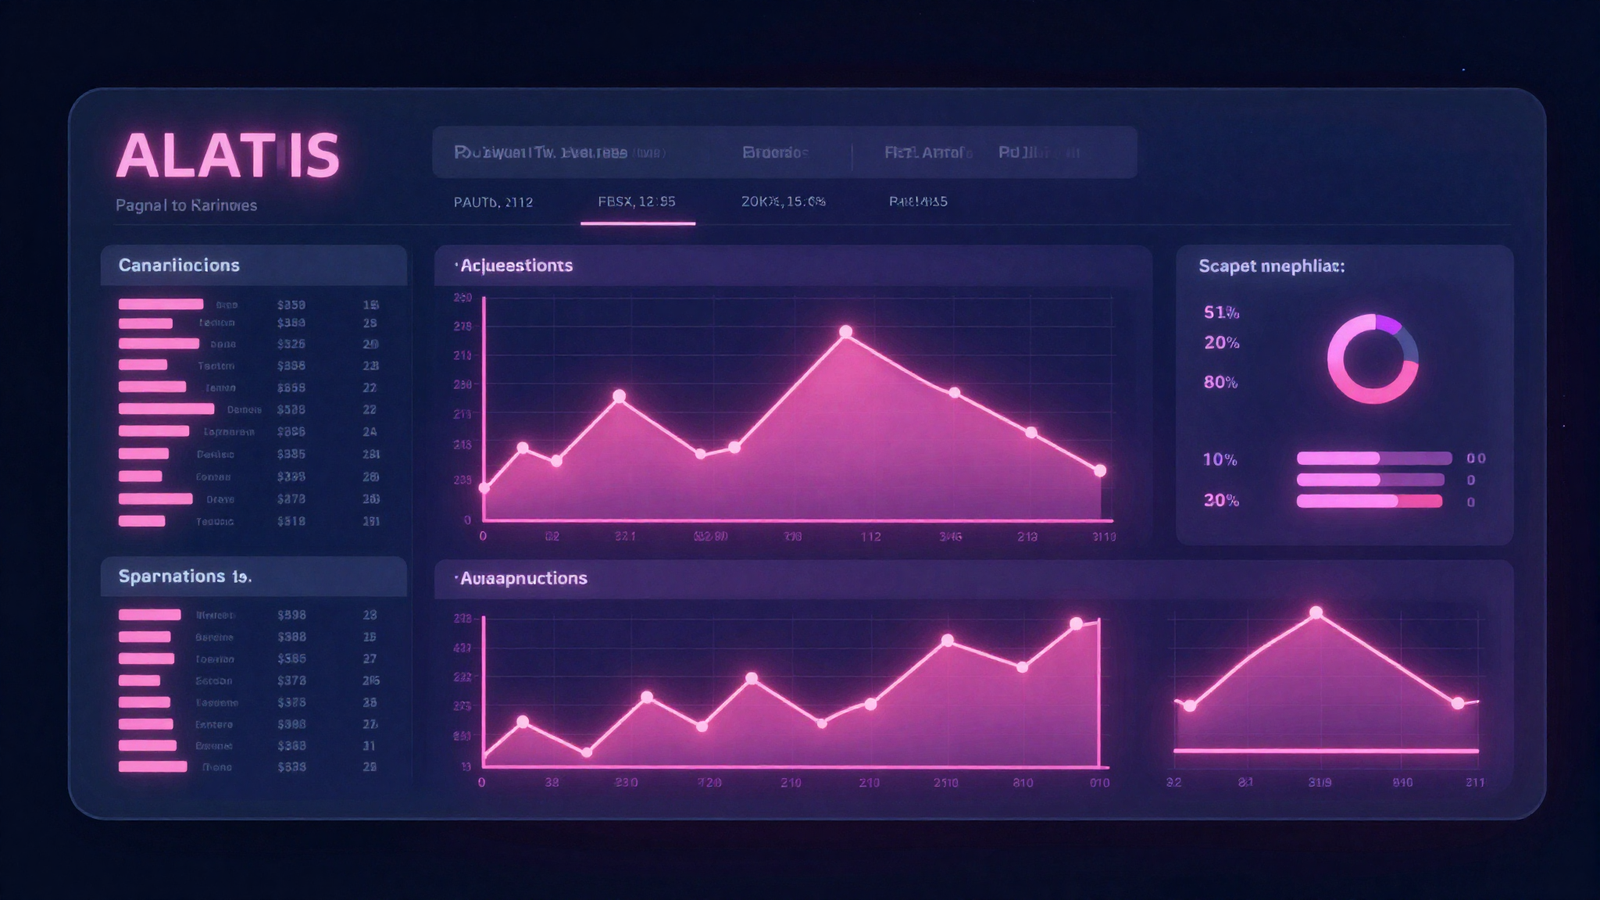This screenshot has height=900, width=1600.
Task: Select the 80% value
Action: pyautogui.click(x=1220, y=382)
